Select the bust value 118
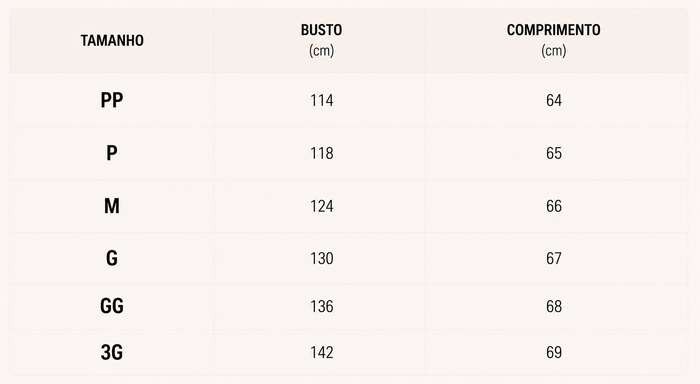The width and height of the screenshot is (700, 384). coord(321,153)
